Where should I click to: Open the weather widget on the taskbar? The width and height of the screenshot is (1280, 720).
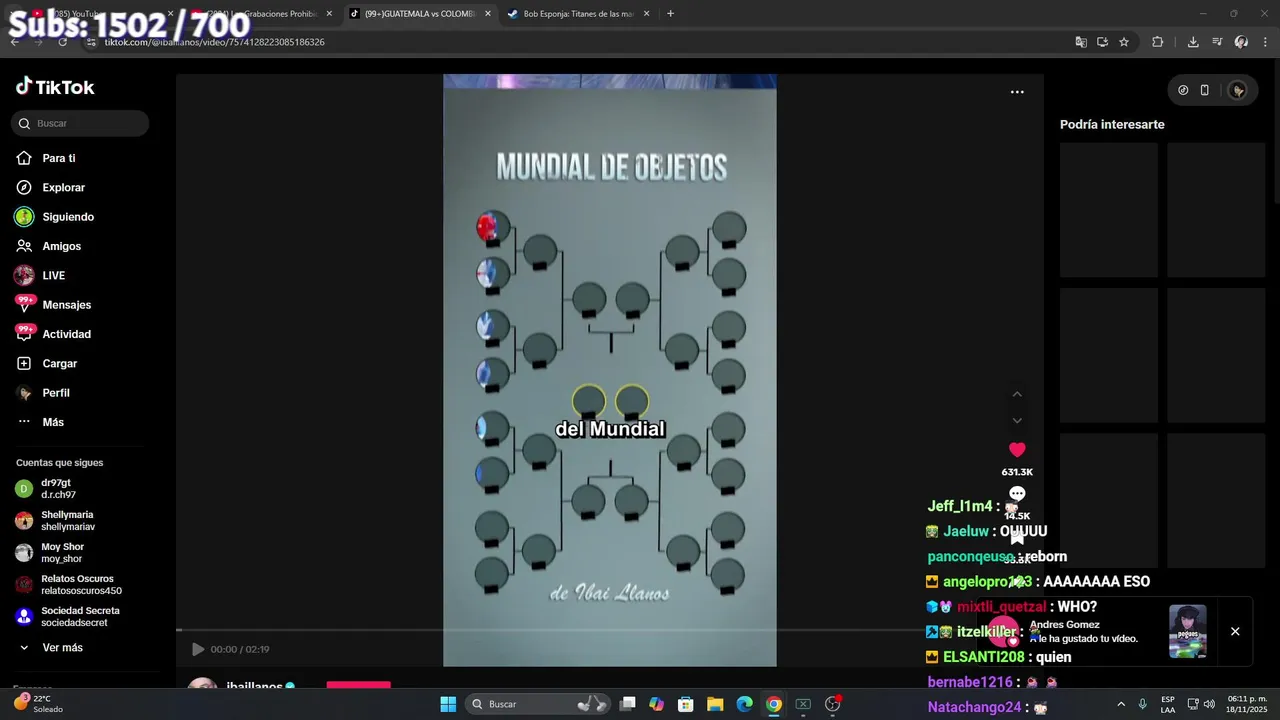pyautogui.click(x=38, y=704)
